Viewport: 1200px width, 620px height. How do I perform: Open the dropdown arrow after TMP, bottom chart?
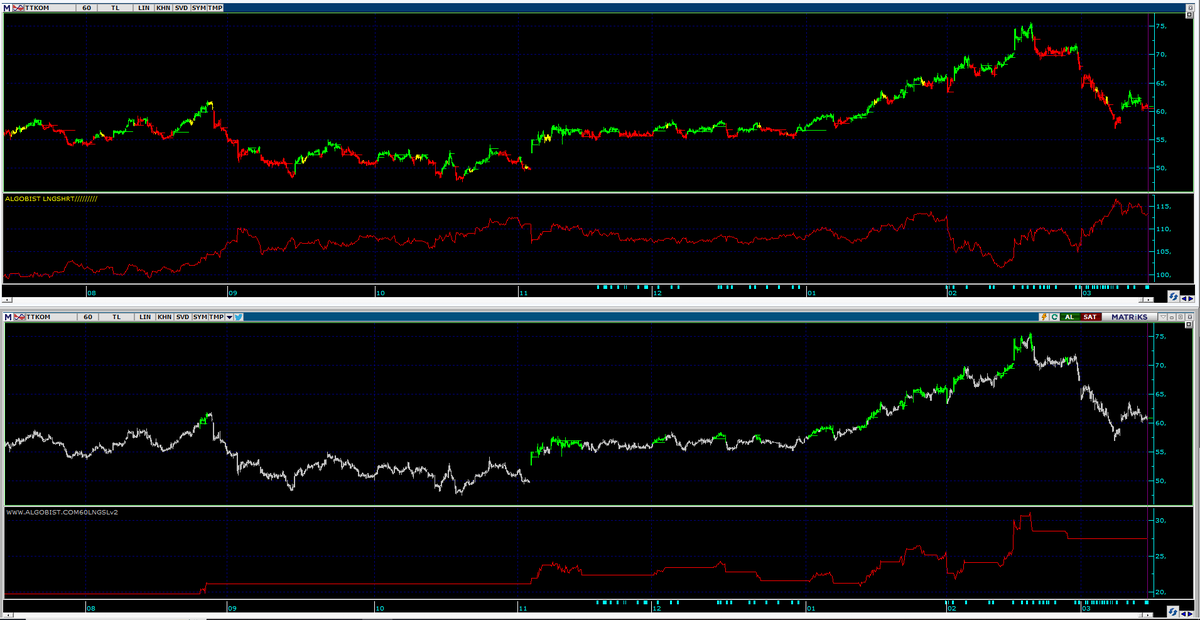[229, 317]
